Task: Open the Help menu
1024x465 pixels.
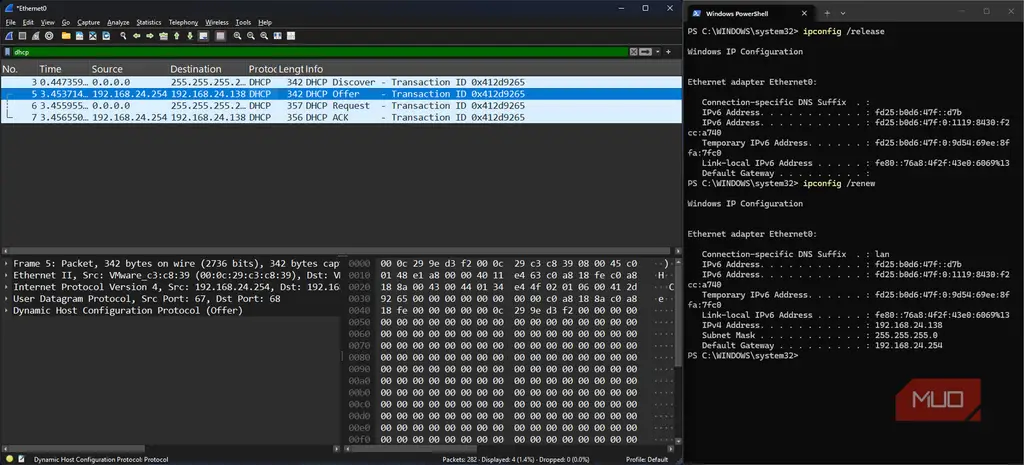Action: [264, 22]
